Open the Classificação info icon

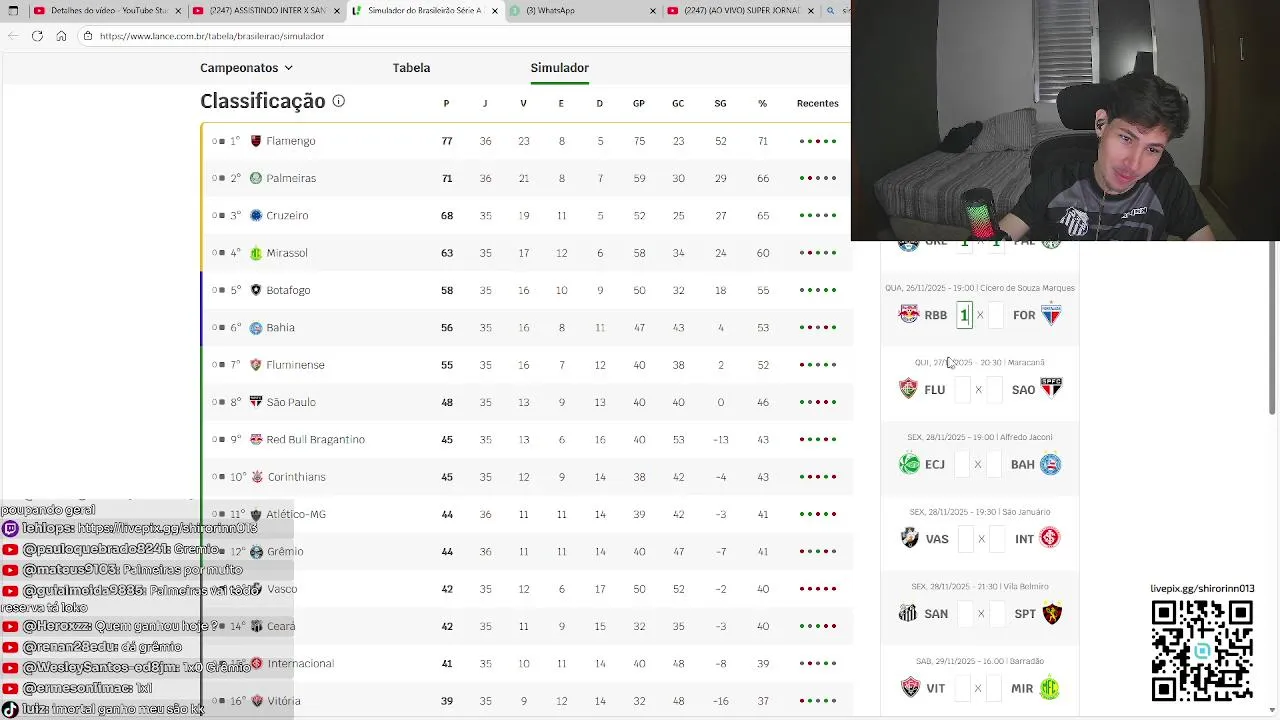tap(338, 101)
